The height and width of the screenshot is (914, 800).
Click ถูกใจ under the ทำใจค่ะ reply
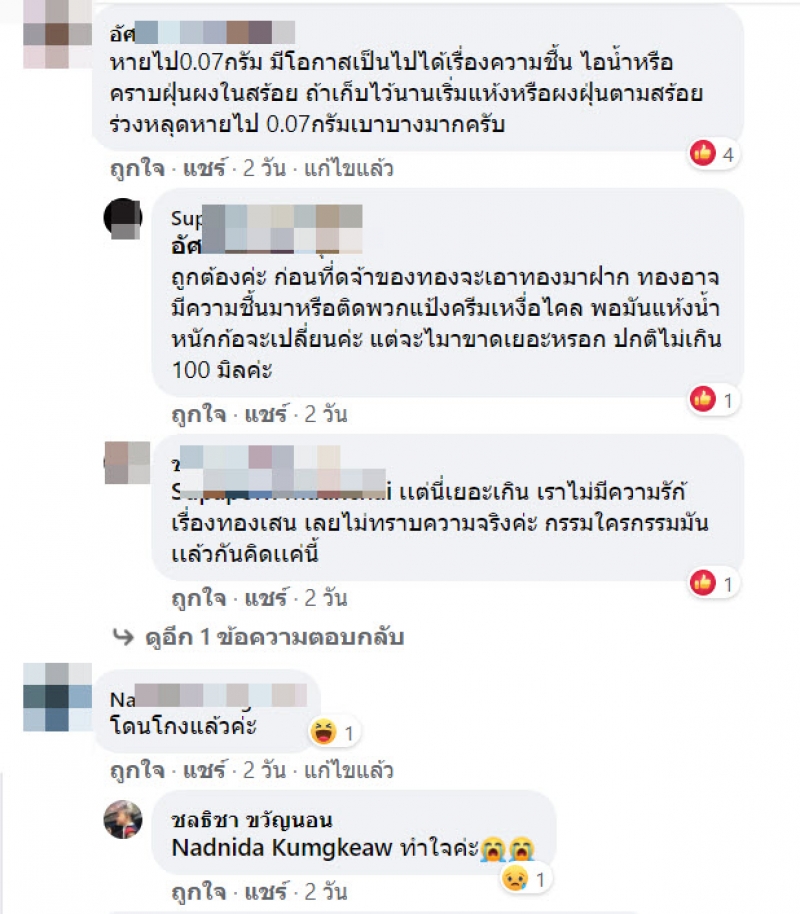point(199,892)
